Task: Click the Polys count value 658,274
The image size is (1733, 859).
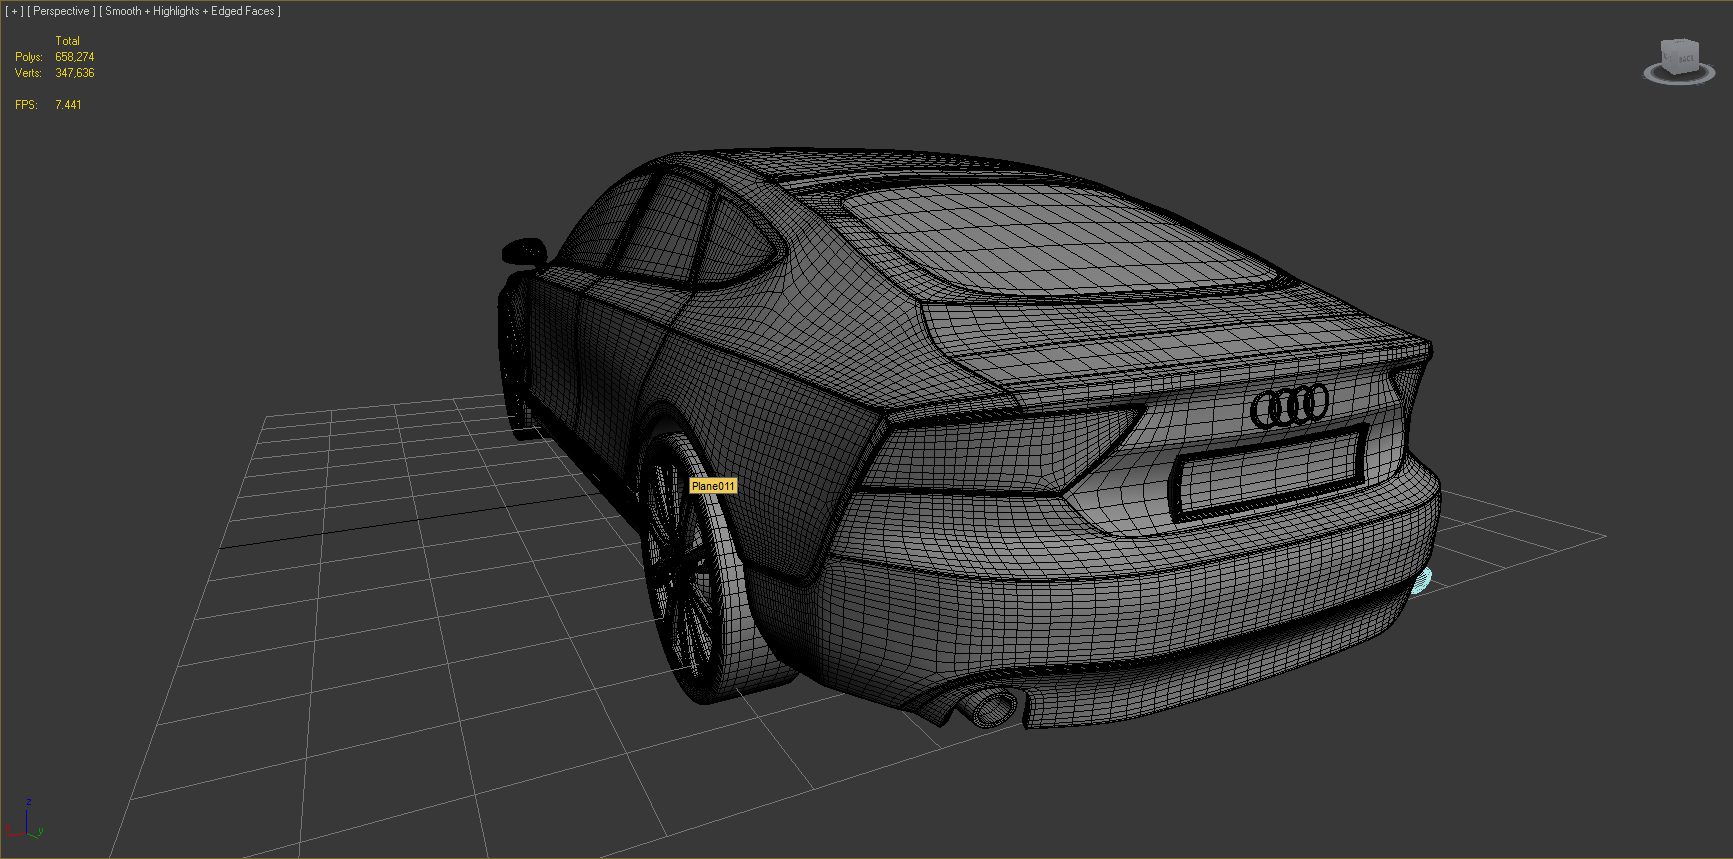Action: point(75,57)
